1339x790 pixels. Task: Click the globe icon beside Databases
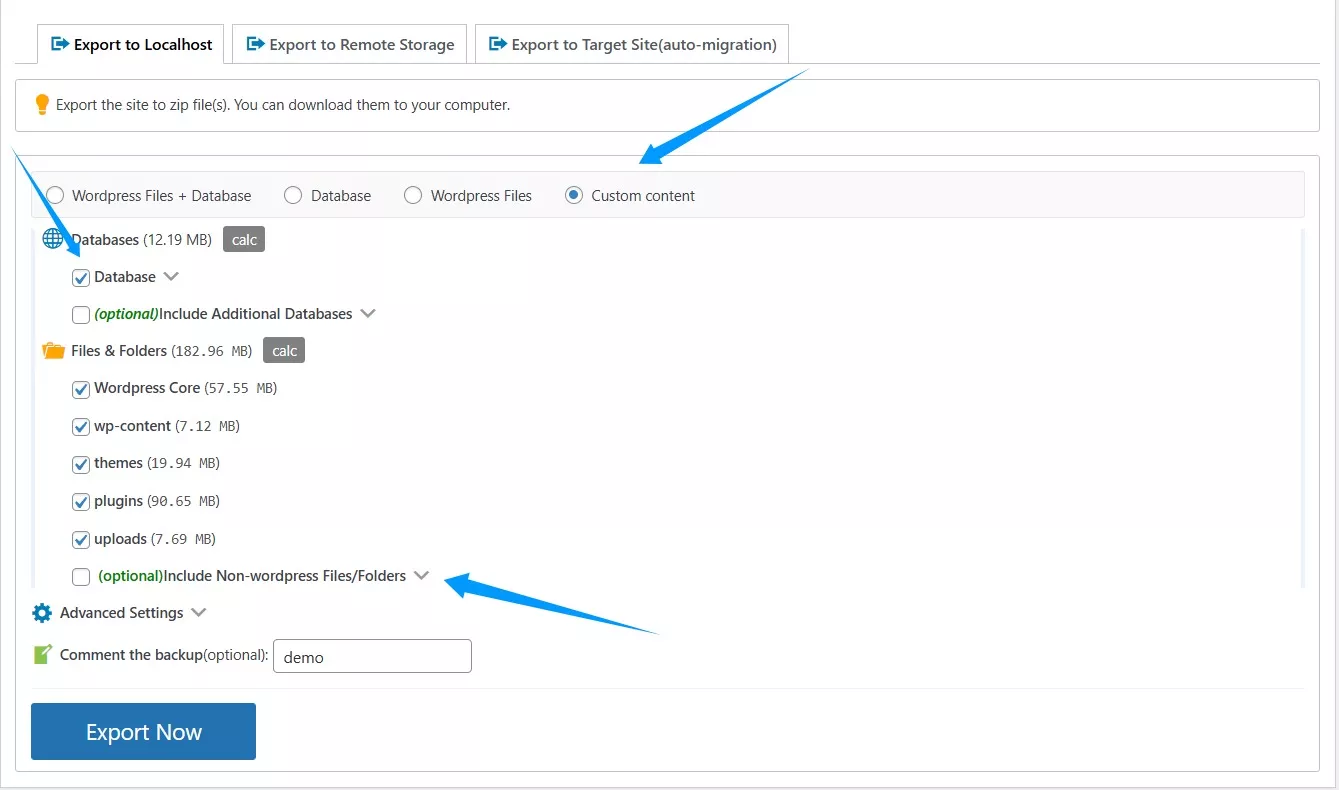coord(53,238)
